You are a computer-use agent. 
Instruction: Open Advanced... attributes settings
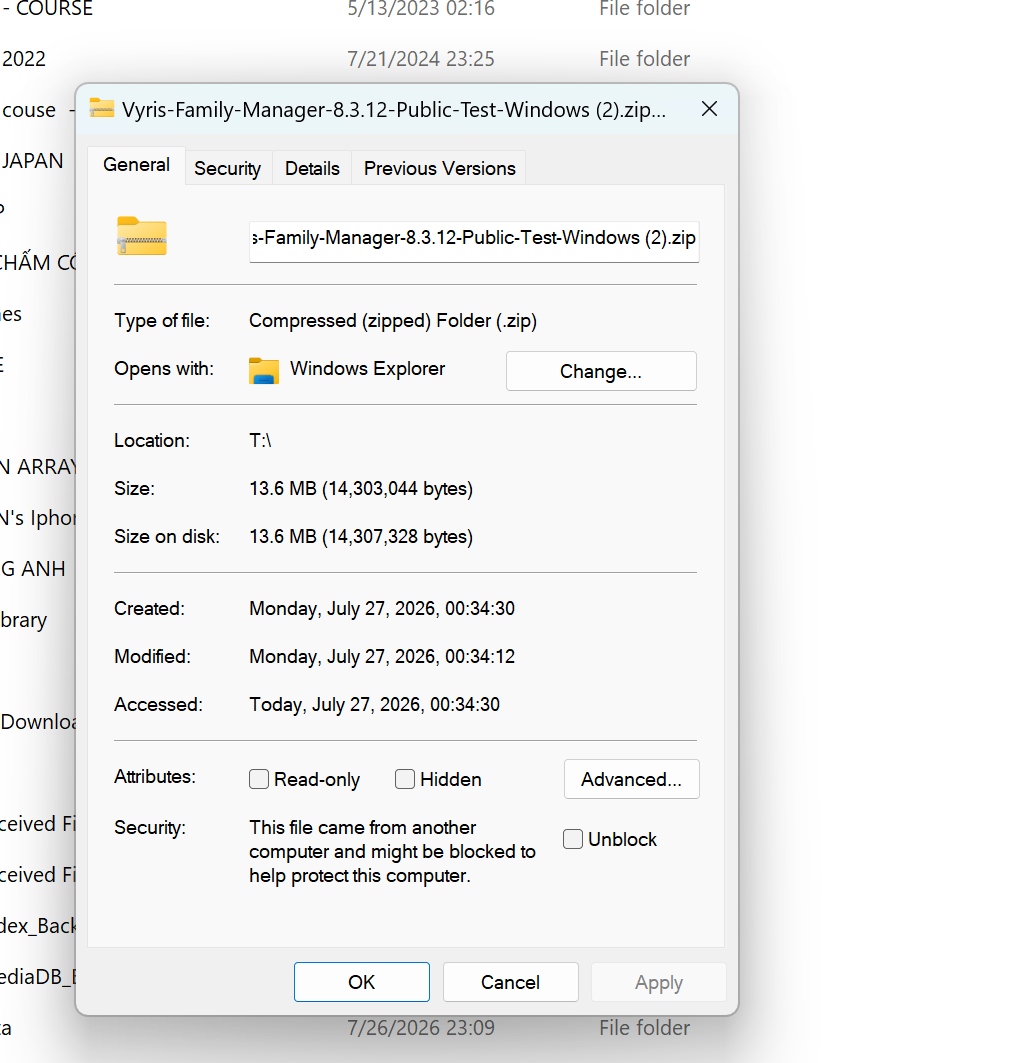(632, 779)
